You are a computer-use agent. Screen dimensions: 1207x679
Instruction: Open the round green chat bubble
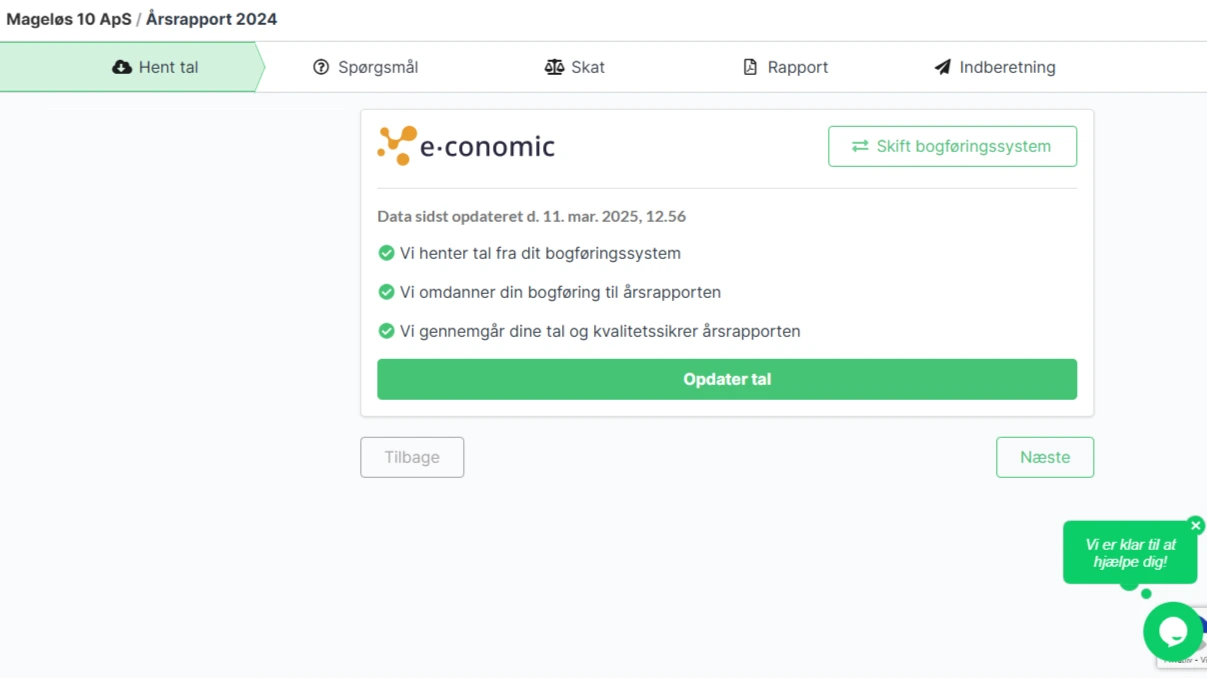[x=1172, y=631]
